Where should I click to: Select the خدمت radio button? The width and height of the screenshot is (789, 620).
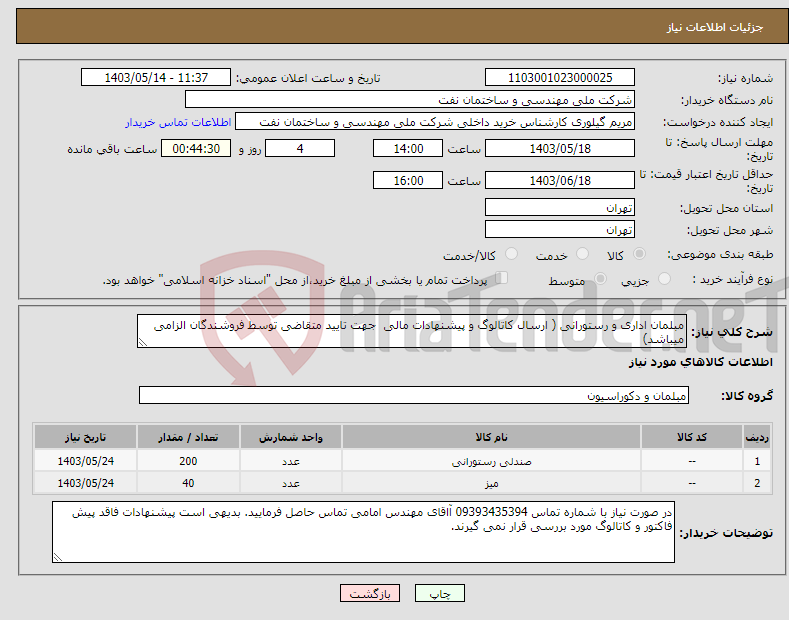(582, 254)
